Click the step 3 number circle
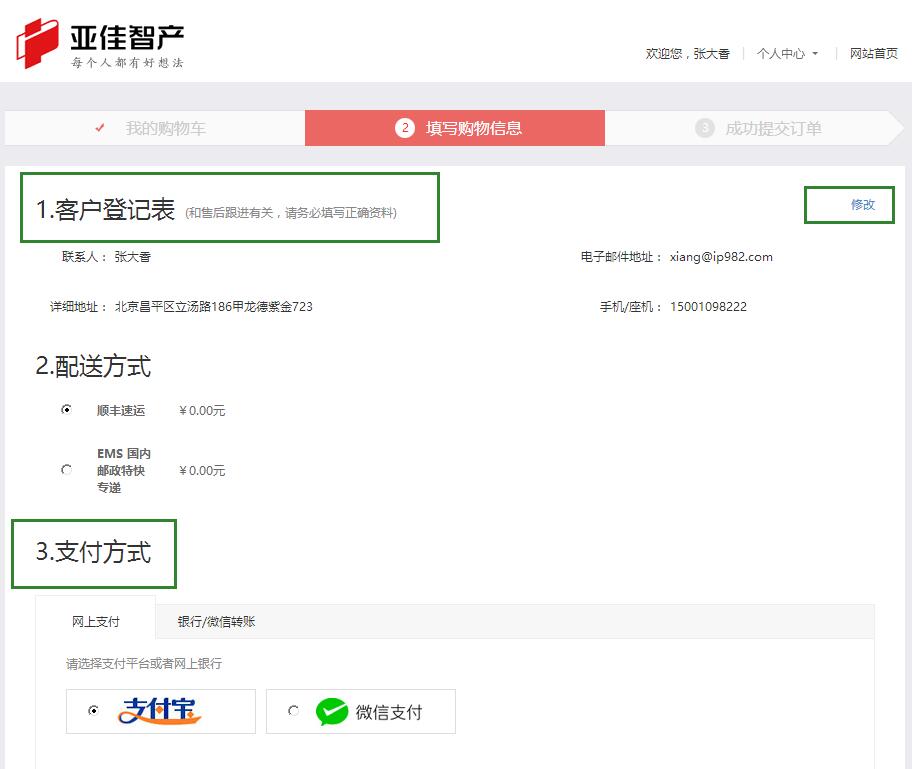This screenshot has width=912, height=769. [x=705, y=128]
